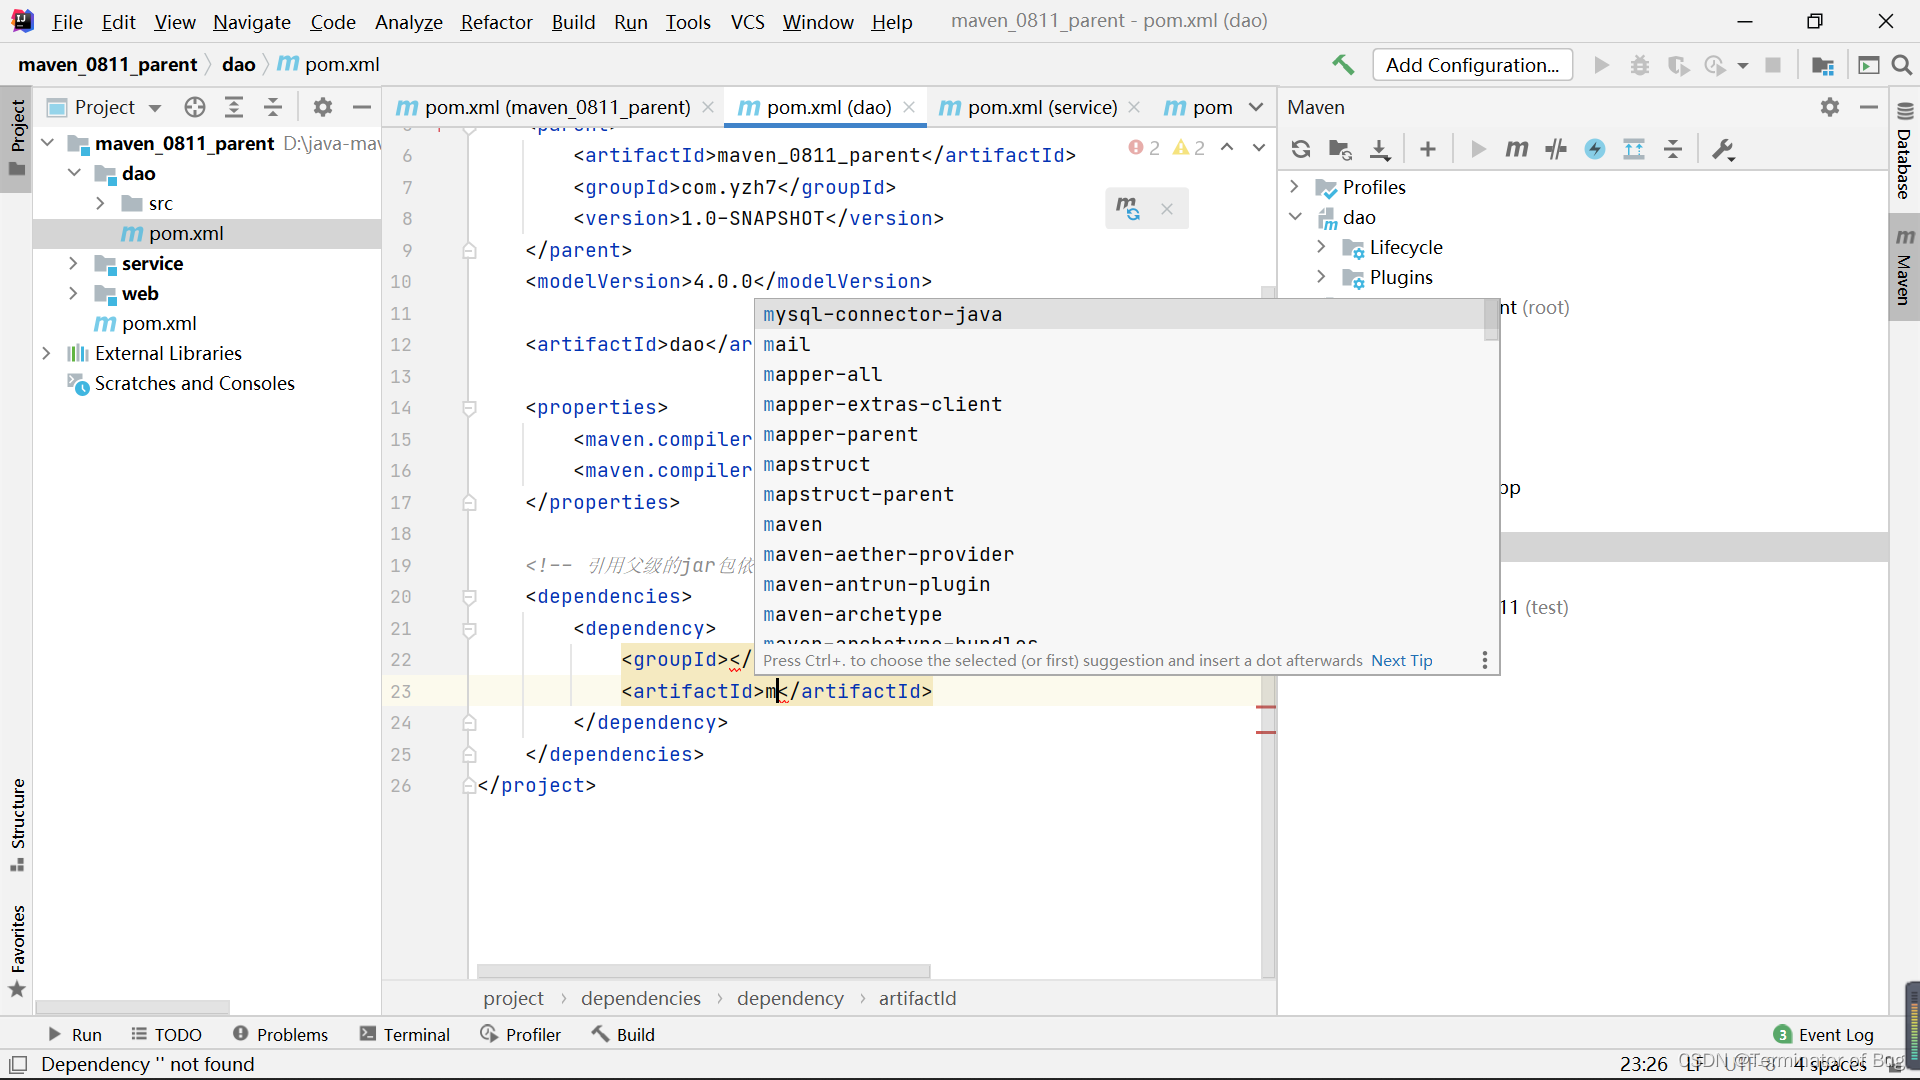Click the editor horizontal scrollbar
1920x1080 pixels.
point(703,971)
